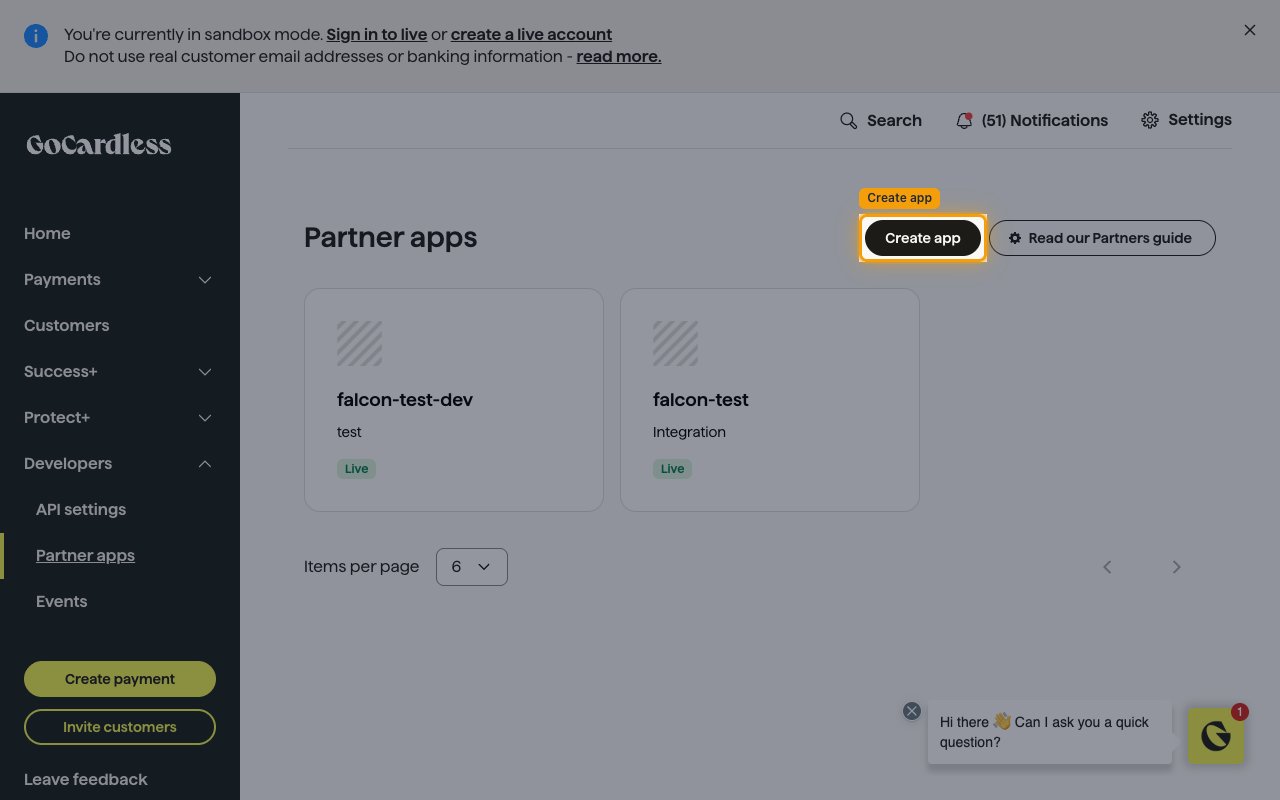
Task: Dismiss the sandbox mode banner
Action: 1250,30
